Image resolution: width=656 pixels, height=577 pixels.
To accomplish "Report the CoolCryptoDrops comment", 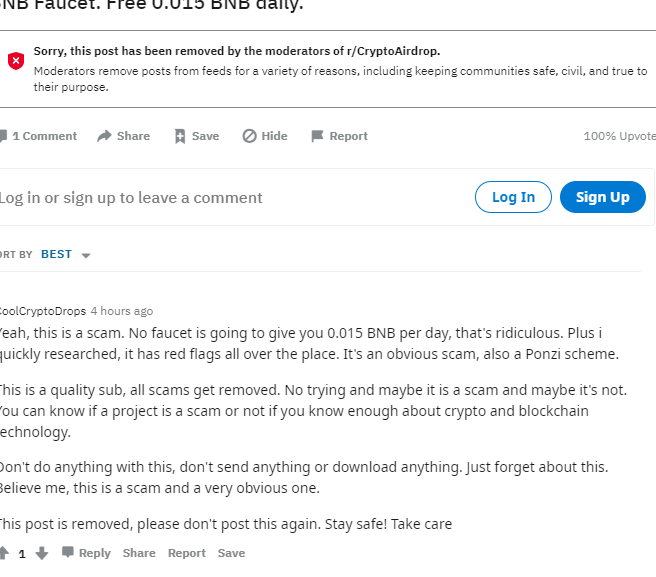I will pos(187,553).
